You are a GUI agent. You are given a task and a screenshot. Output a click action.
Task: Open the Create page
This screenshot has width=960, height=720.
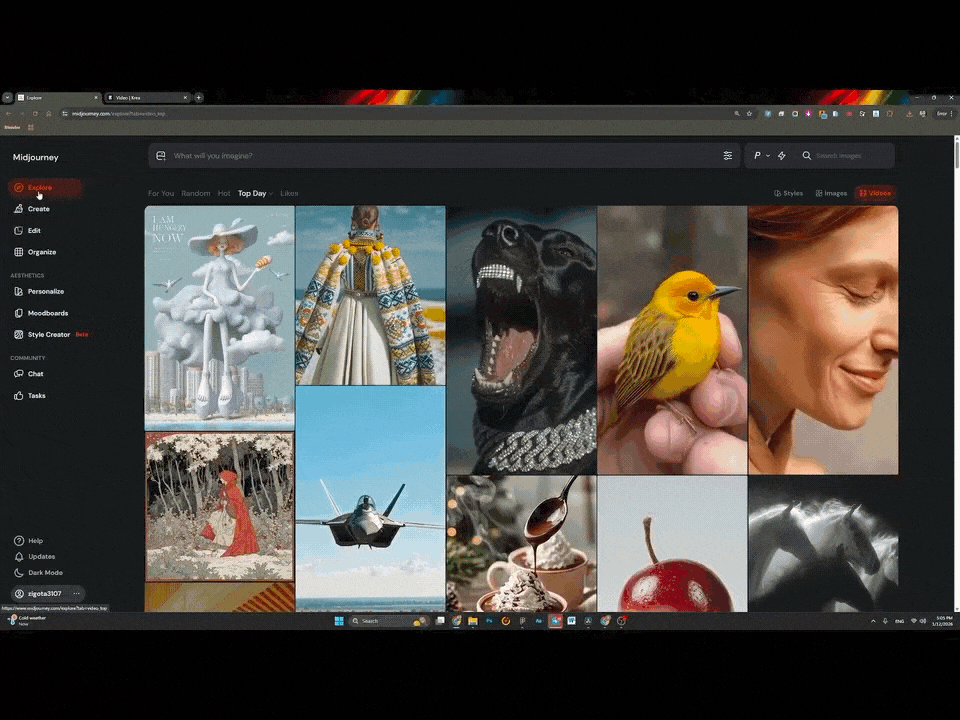click(32, 209)
